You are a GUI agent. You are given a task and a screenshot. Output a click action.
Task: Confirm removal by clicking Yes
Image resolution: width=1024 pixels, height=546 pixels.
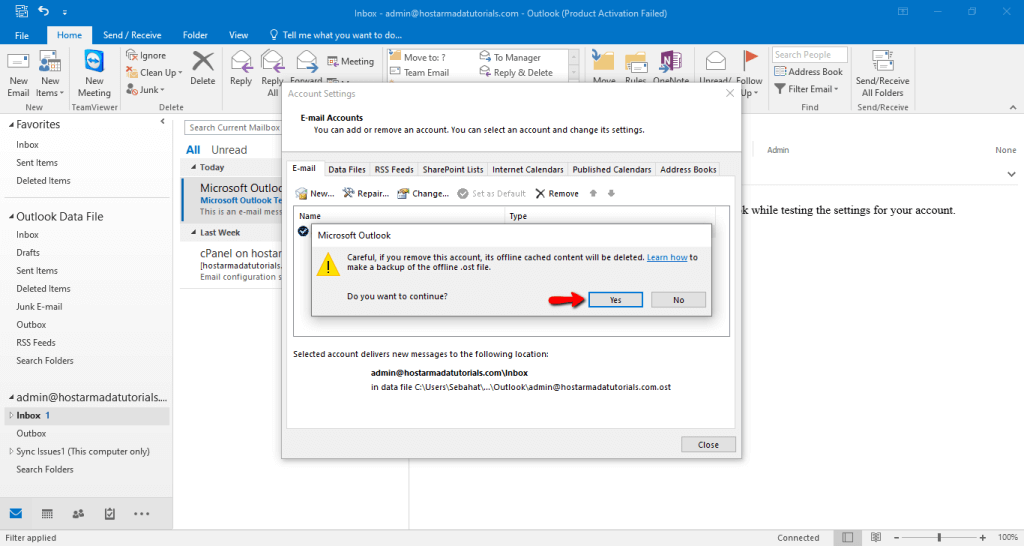[x=616, y=300]
